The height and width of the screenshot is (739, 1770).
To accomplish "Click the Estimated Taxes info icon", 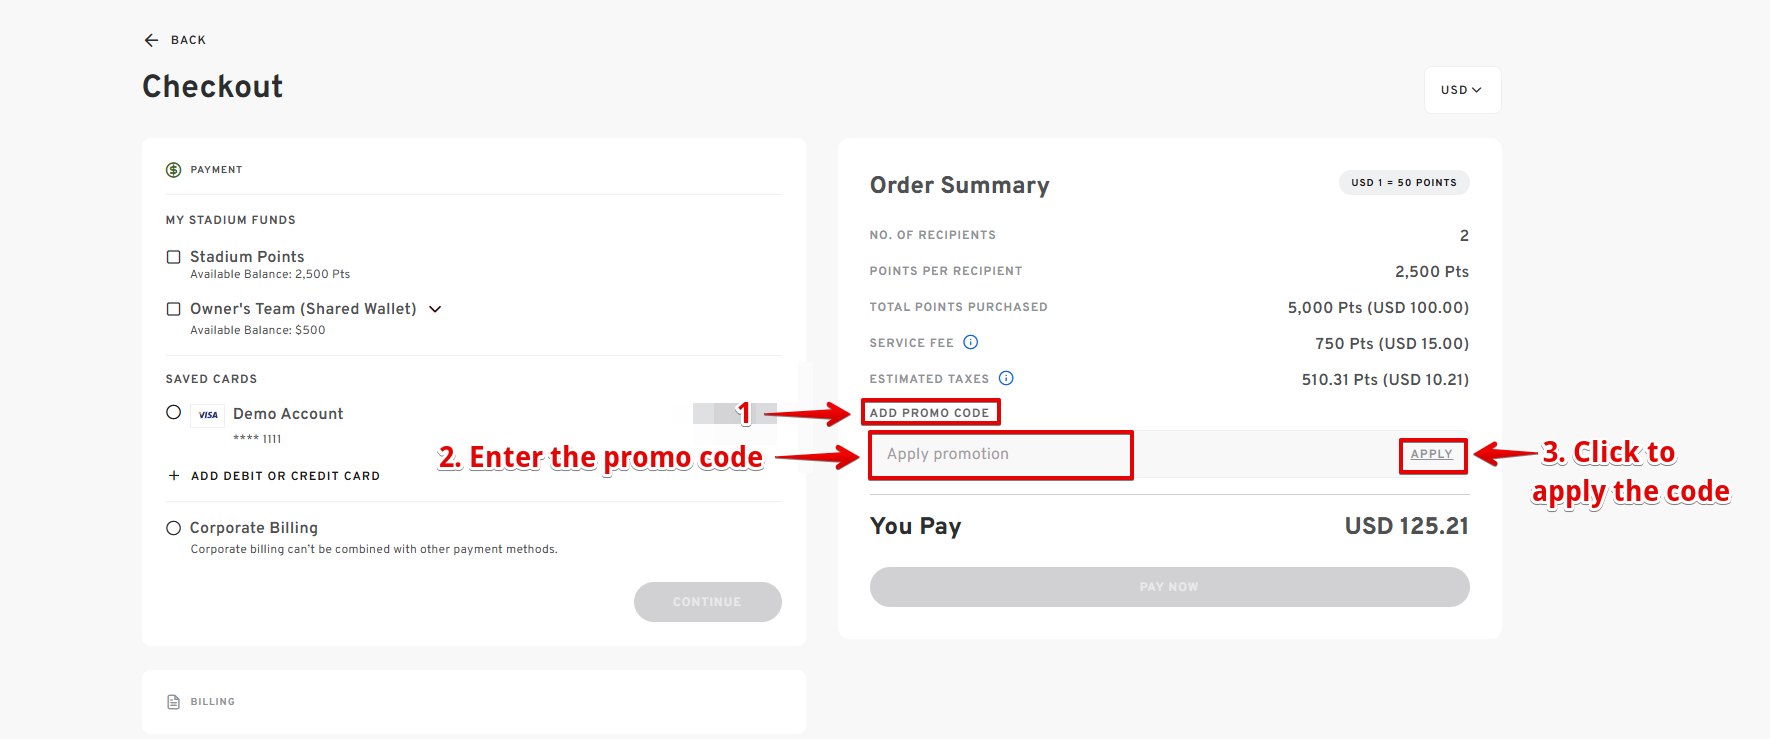I will click(1006, 378).
